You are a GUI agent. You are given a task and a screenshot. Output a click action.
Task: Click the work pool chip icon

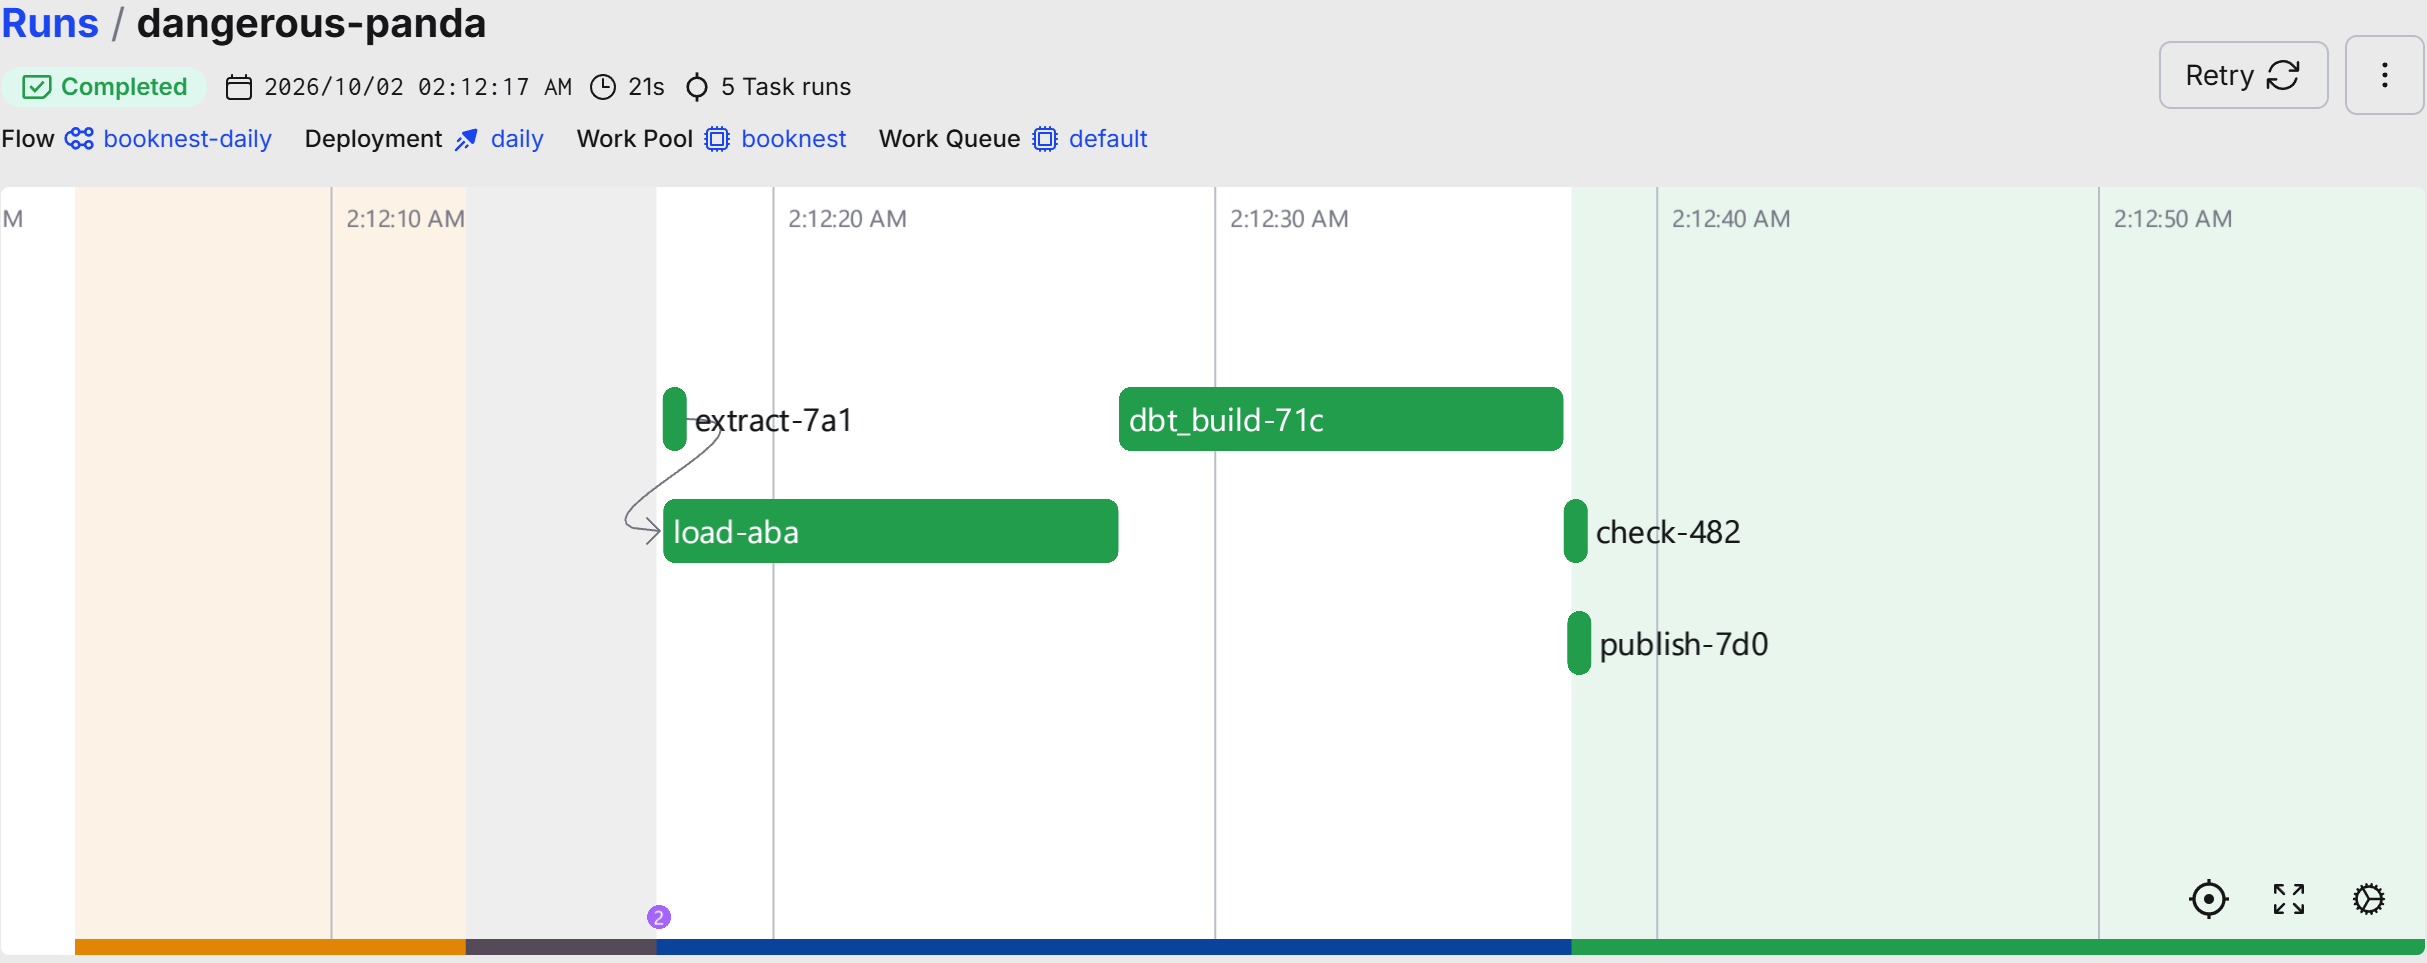pos(717,139)
